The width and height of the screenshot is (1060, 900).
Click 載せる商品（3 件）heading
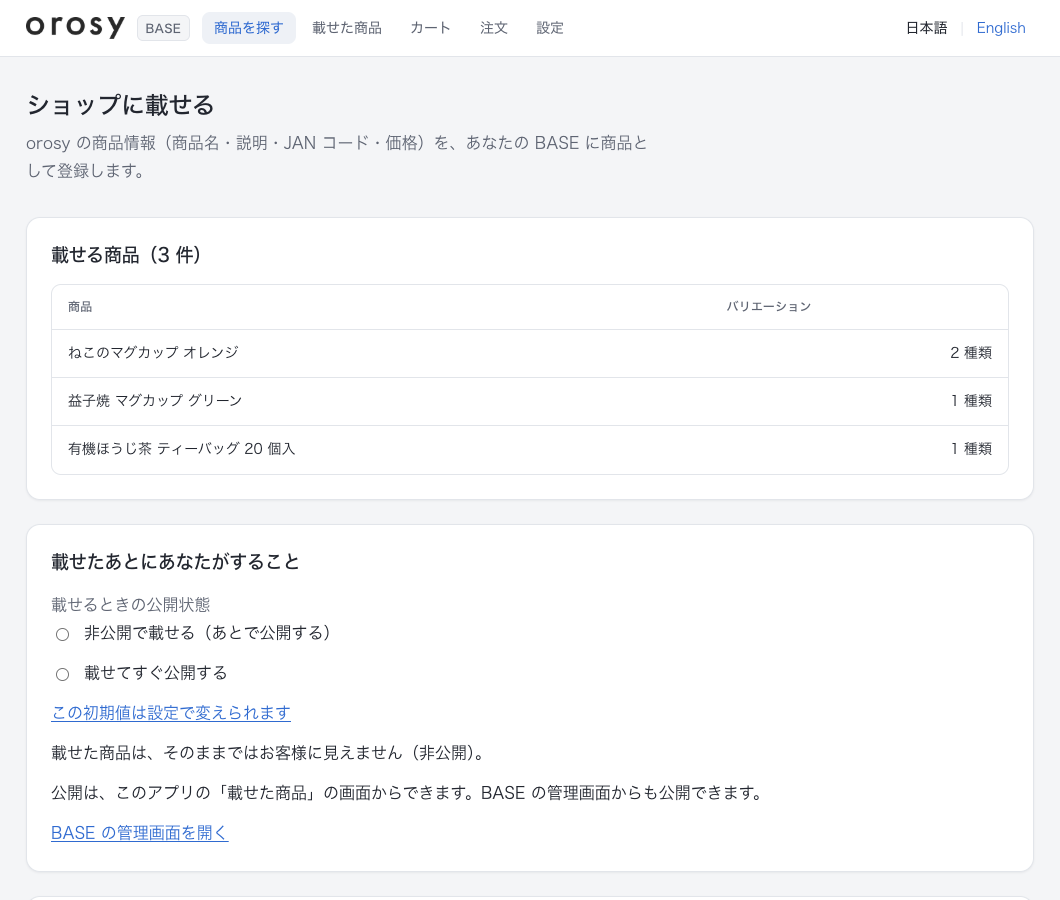pos(126,255)
